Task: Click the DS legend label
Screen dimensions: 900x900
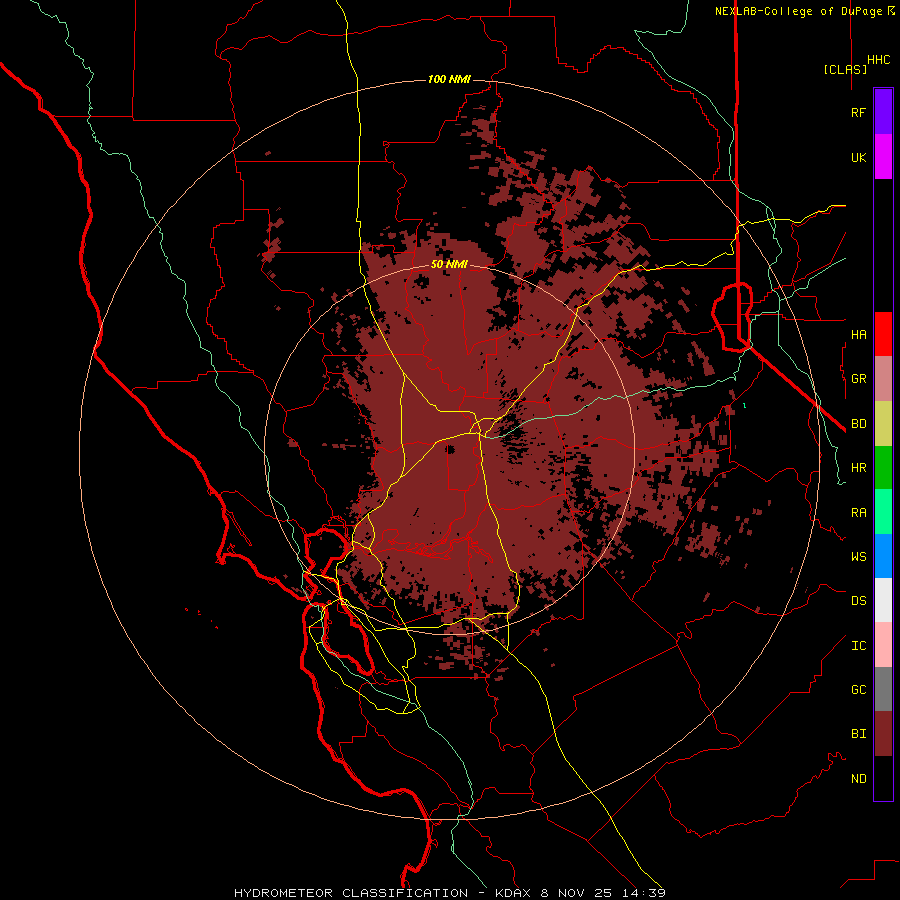Action: pyautogui.click(x=858, y=601)
